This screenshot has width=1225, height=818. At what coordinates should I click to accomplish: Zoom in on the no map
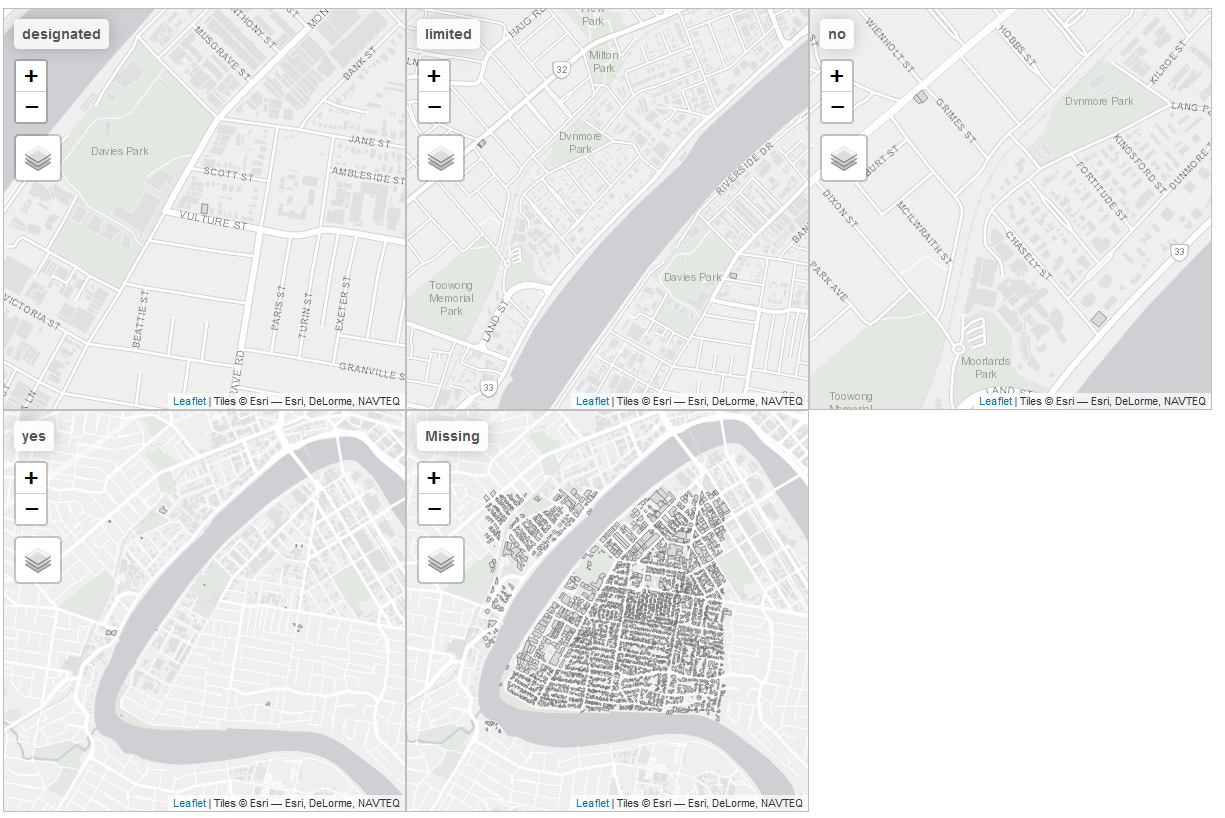click(x=837, y=75)
